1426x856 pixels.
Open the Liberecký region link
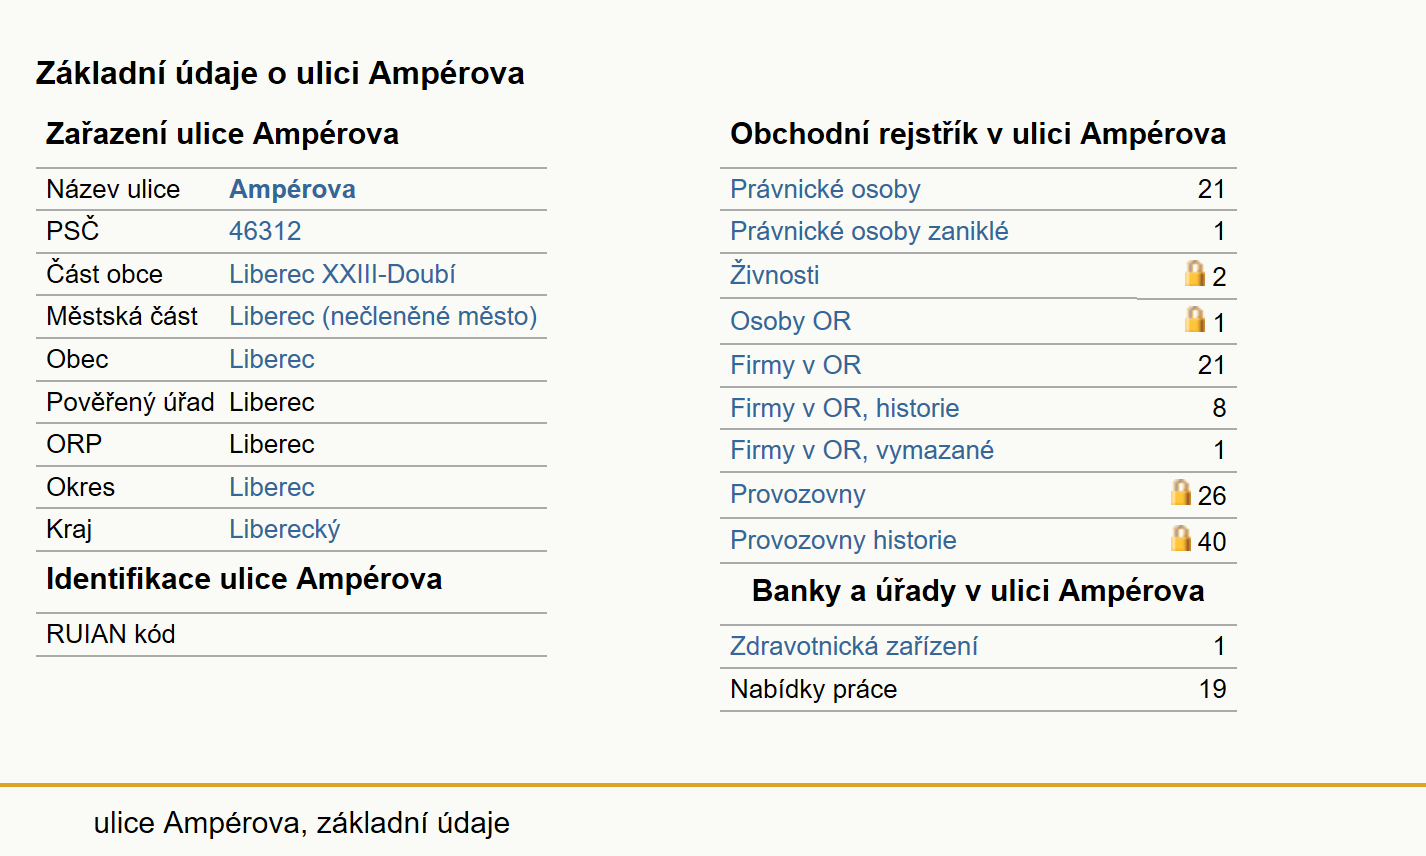click(284, 530)
